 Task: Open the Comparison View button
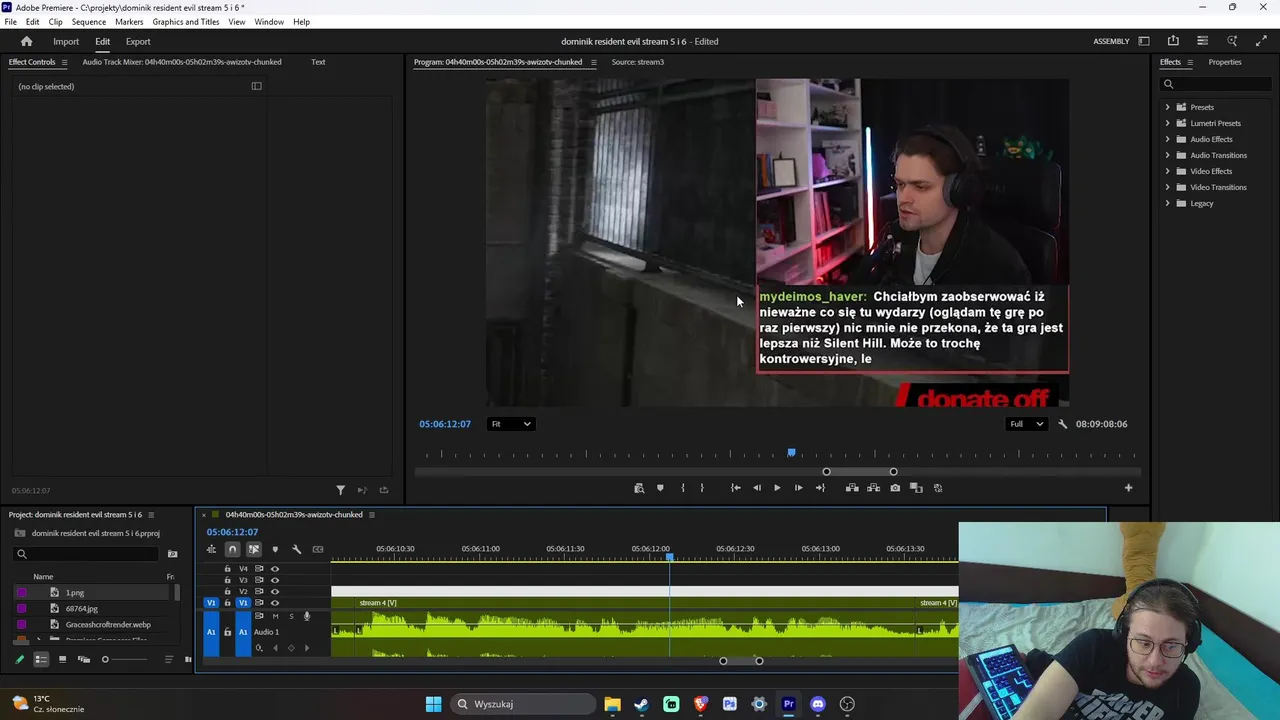point(916,488)
